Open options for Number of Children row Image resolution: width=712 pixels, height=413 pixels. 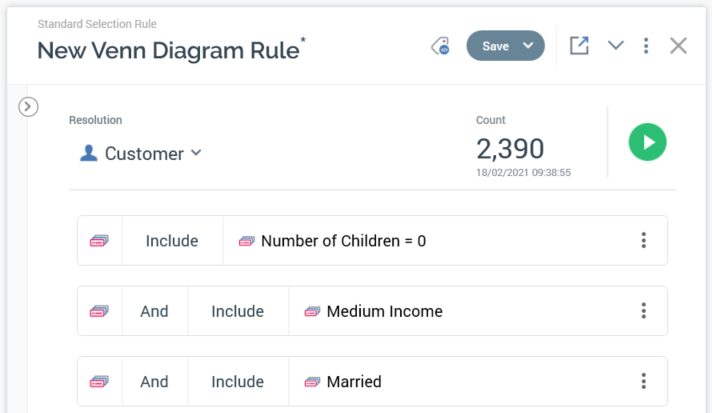(x=644, y=241)
